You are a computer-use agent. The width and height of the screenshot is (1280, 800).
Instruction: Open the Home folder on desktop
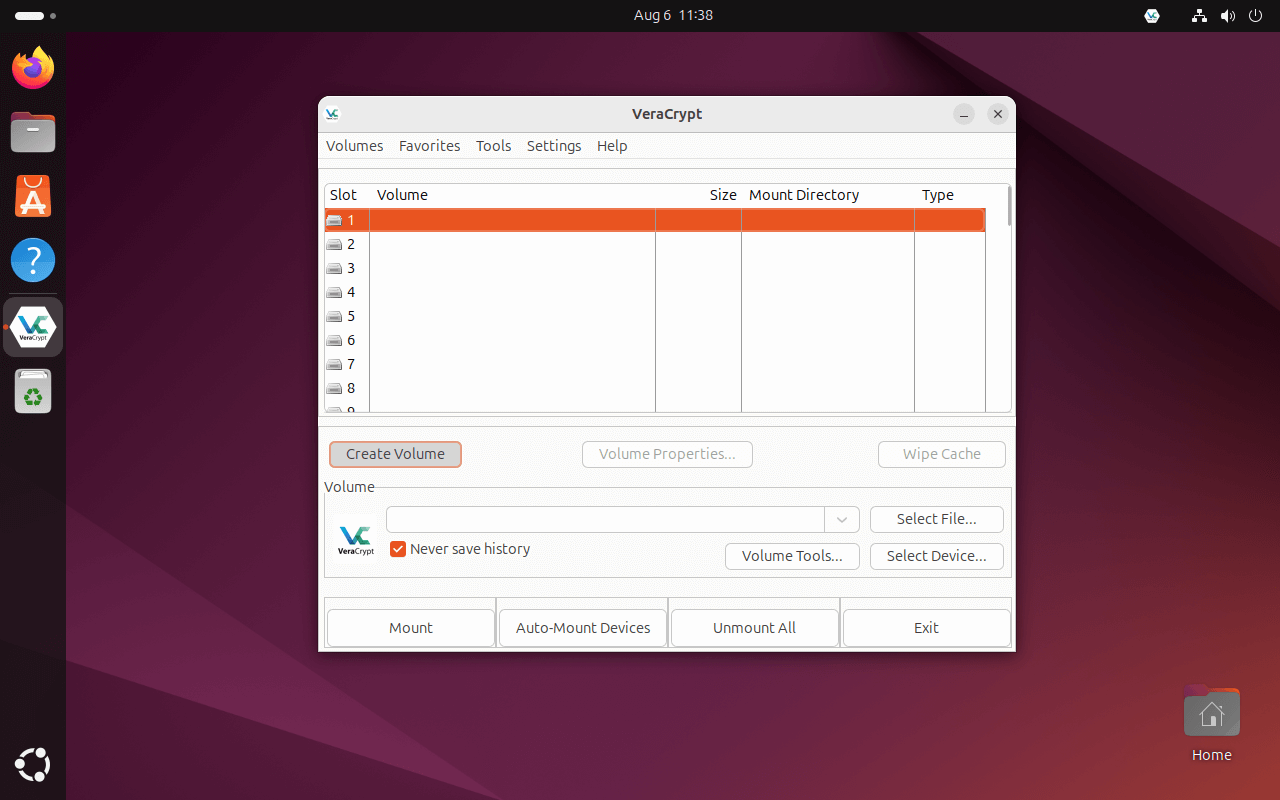[x=1211, y=722]
